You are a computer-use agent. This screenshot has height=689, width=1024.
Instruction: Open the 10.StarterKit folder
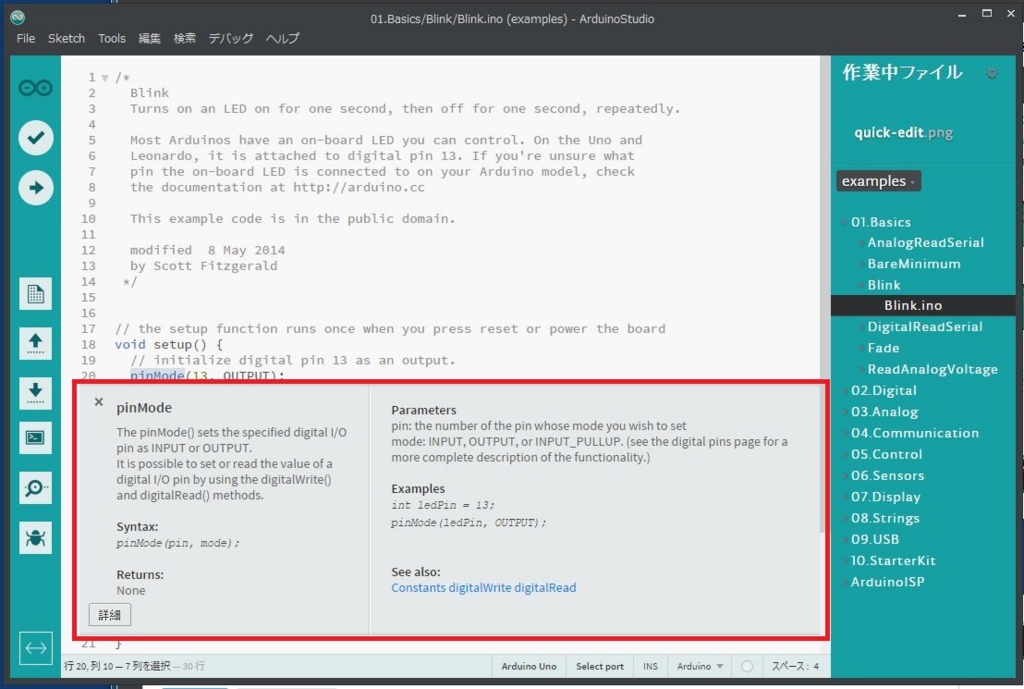(893, 561)
